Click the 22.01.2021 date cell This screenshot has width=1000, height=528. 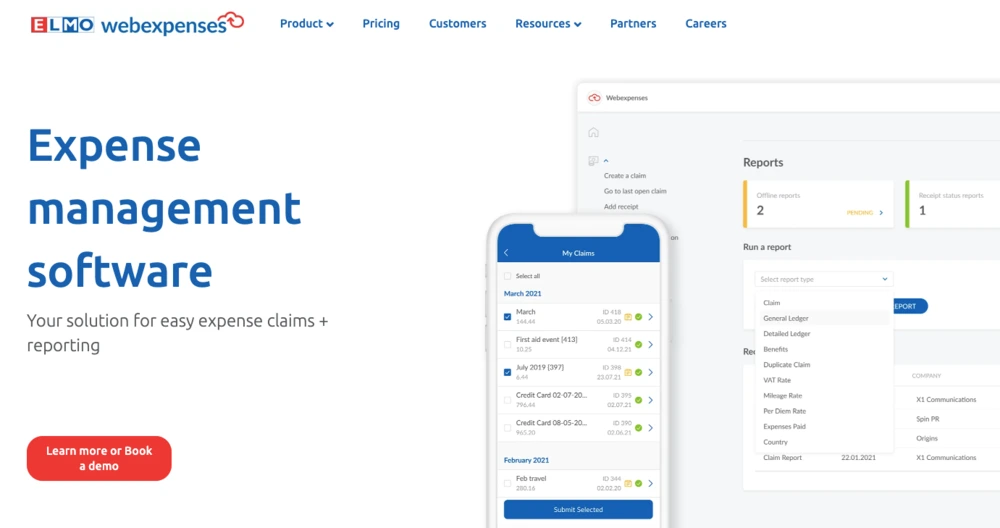[x=858, y=457]
